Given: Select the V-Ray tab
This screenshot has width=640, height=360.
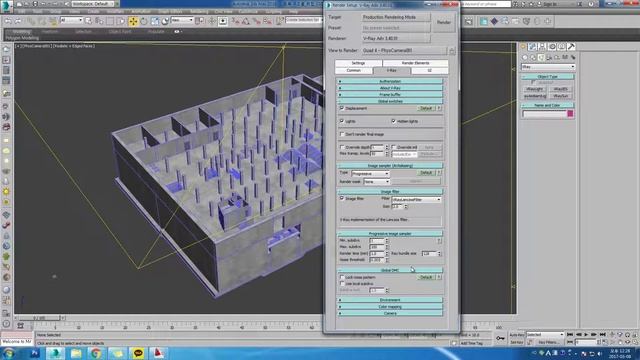Looking at the screenshot, I should tap(392, 71).
